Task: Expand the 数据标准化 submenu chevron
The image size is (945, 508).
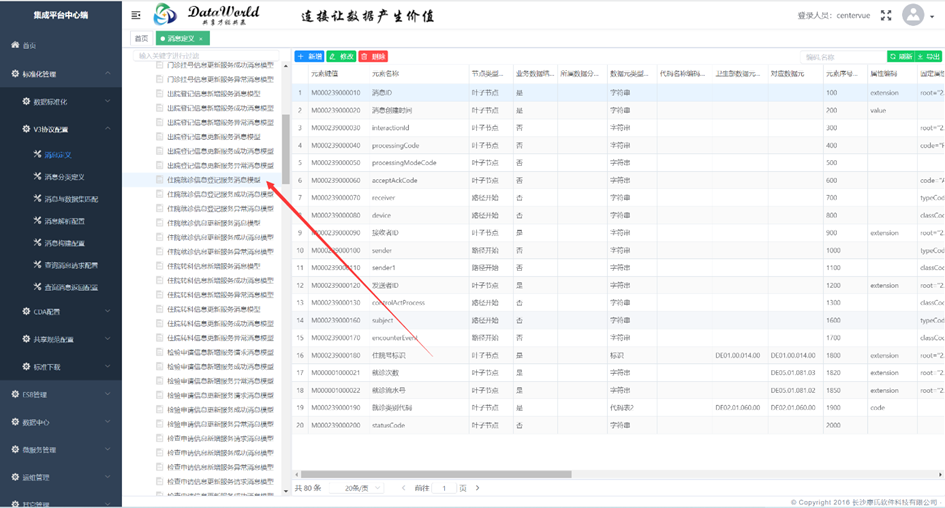Action: (108, 101)
